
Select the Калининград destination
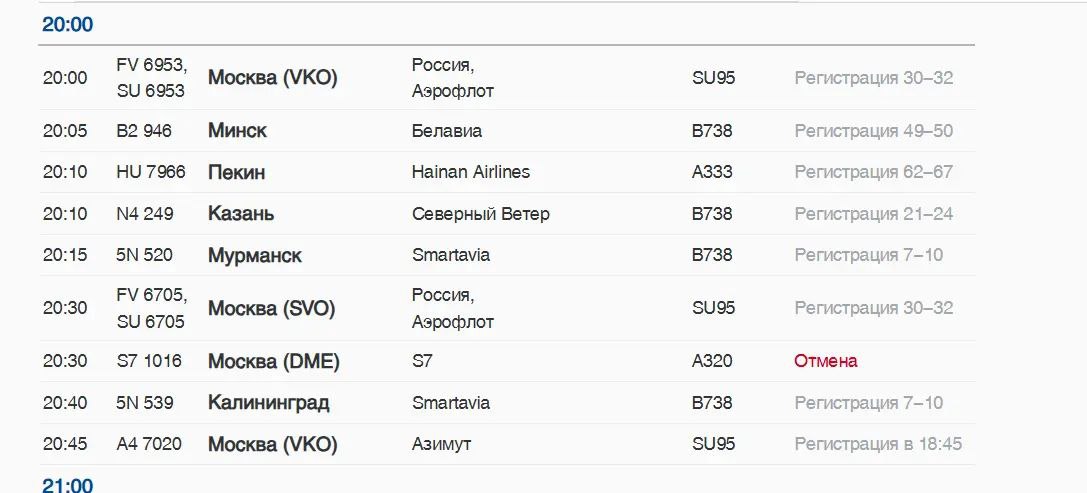point(268,403)
